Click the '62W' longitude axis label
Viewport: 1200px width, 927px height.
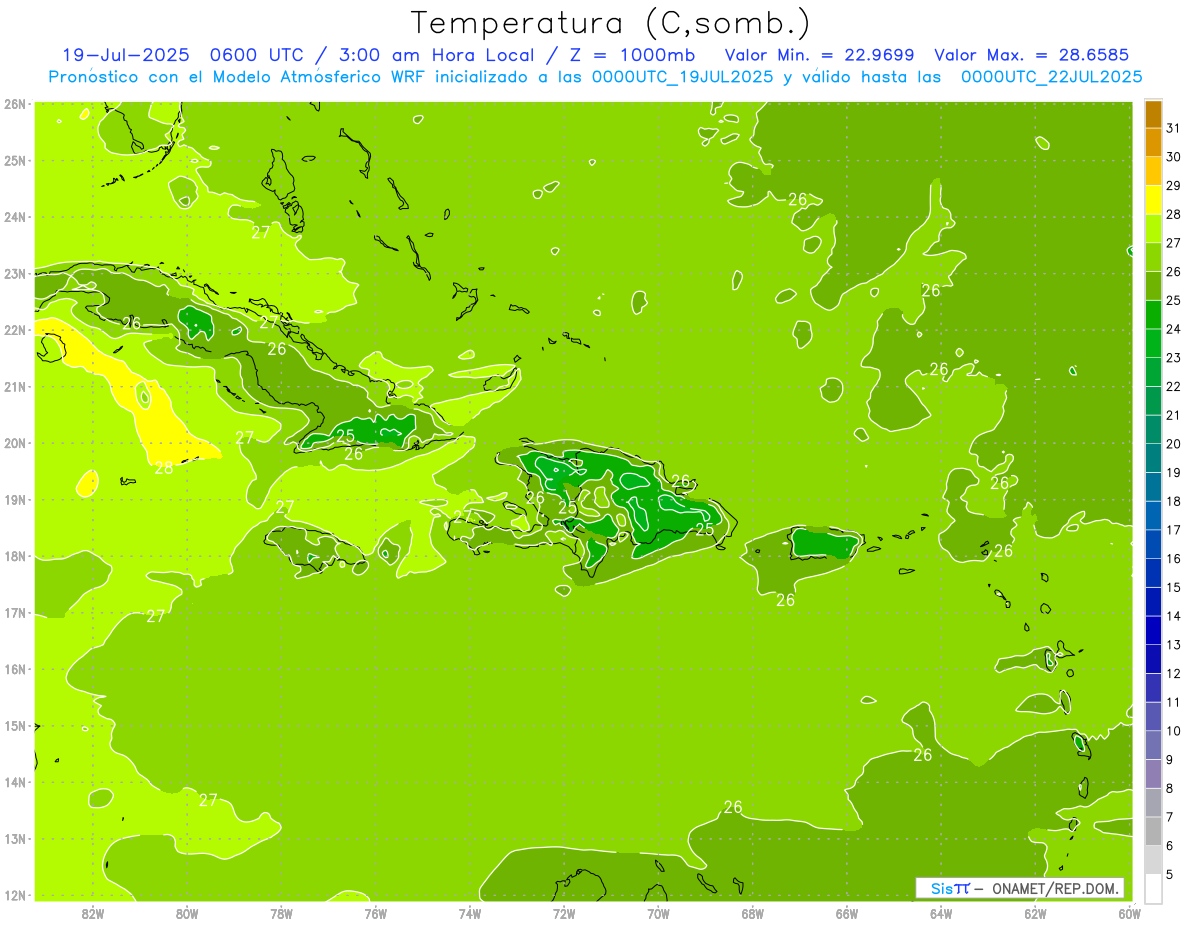1036,913
